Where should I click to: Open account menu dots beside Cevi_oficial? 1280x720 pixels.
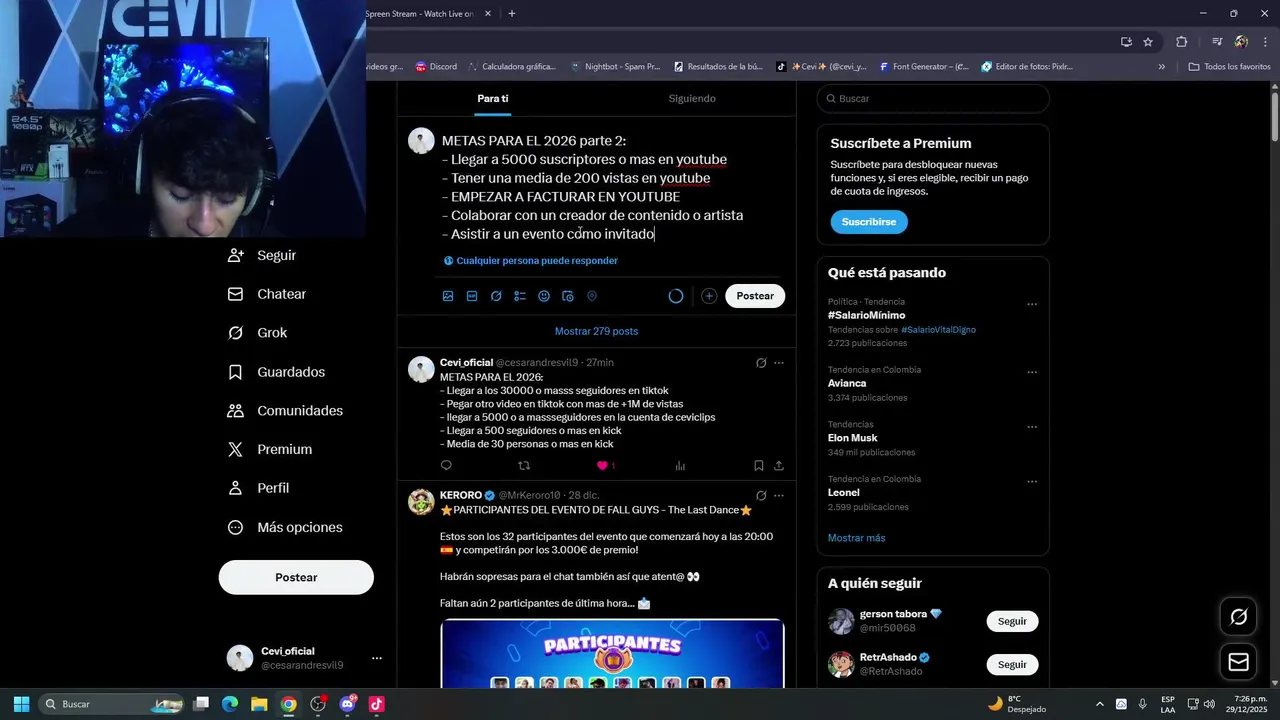(377, 658)
